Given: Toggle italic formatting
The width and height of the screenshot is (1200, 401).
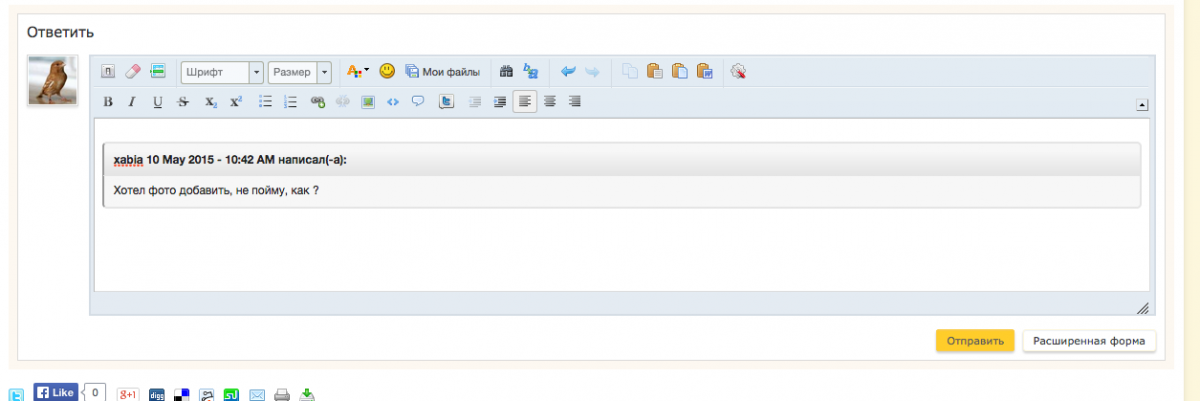Looking at the screenshot, I should click(x=132, y=102).
